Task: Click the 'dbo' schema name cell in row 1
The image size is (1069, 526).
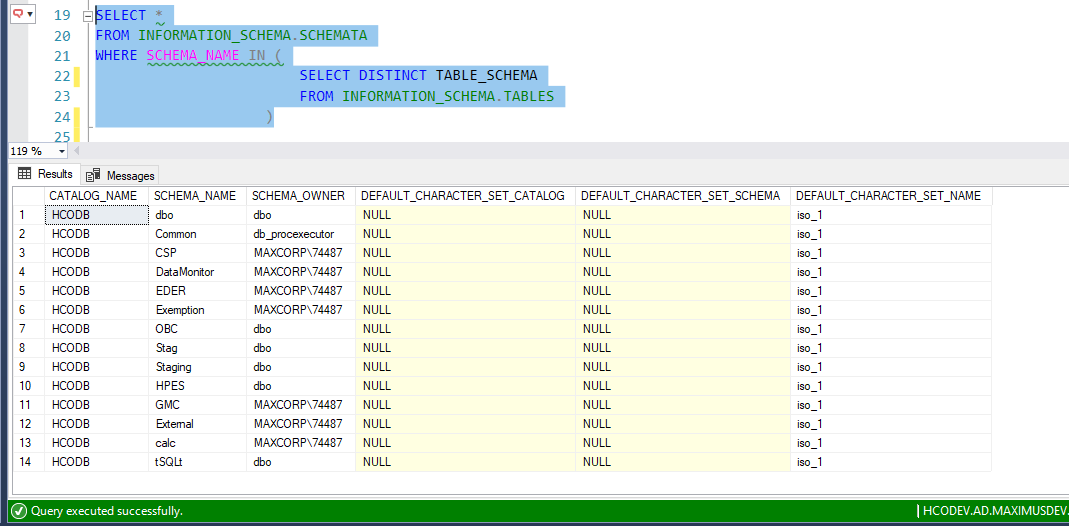Action: tap(198, 215)
